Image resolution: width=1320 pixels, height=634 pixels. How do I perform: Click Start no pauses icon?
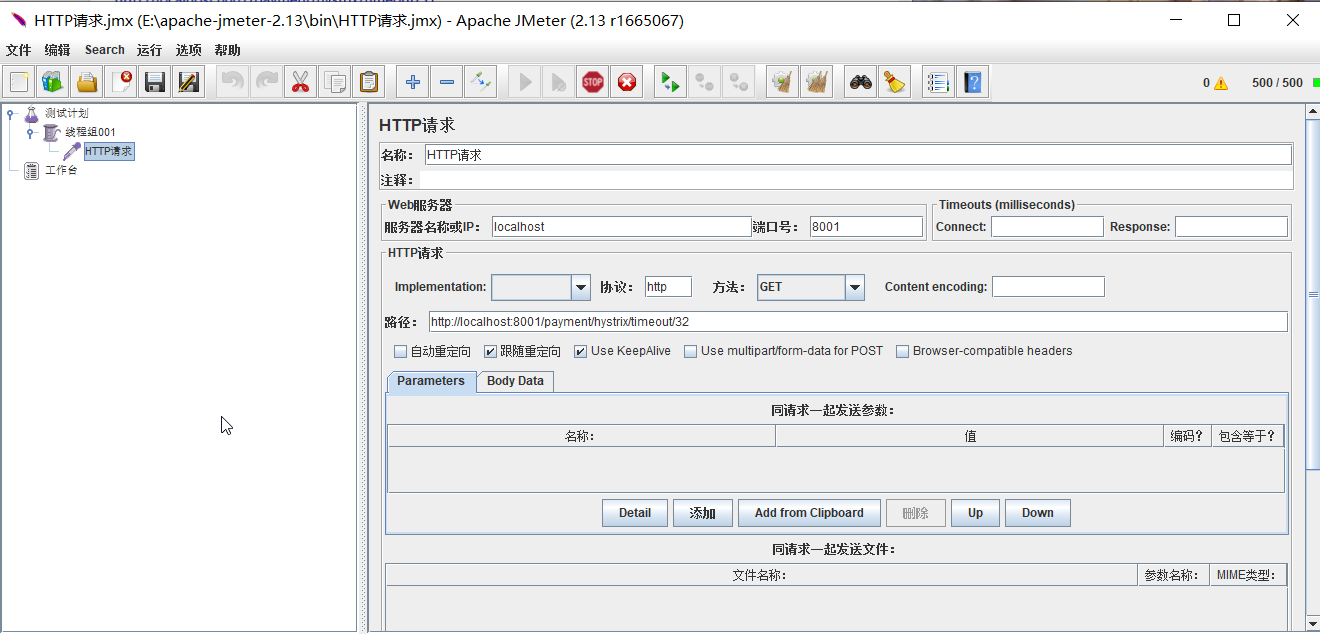tap(559, 82)
